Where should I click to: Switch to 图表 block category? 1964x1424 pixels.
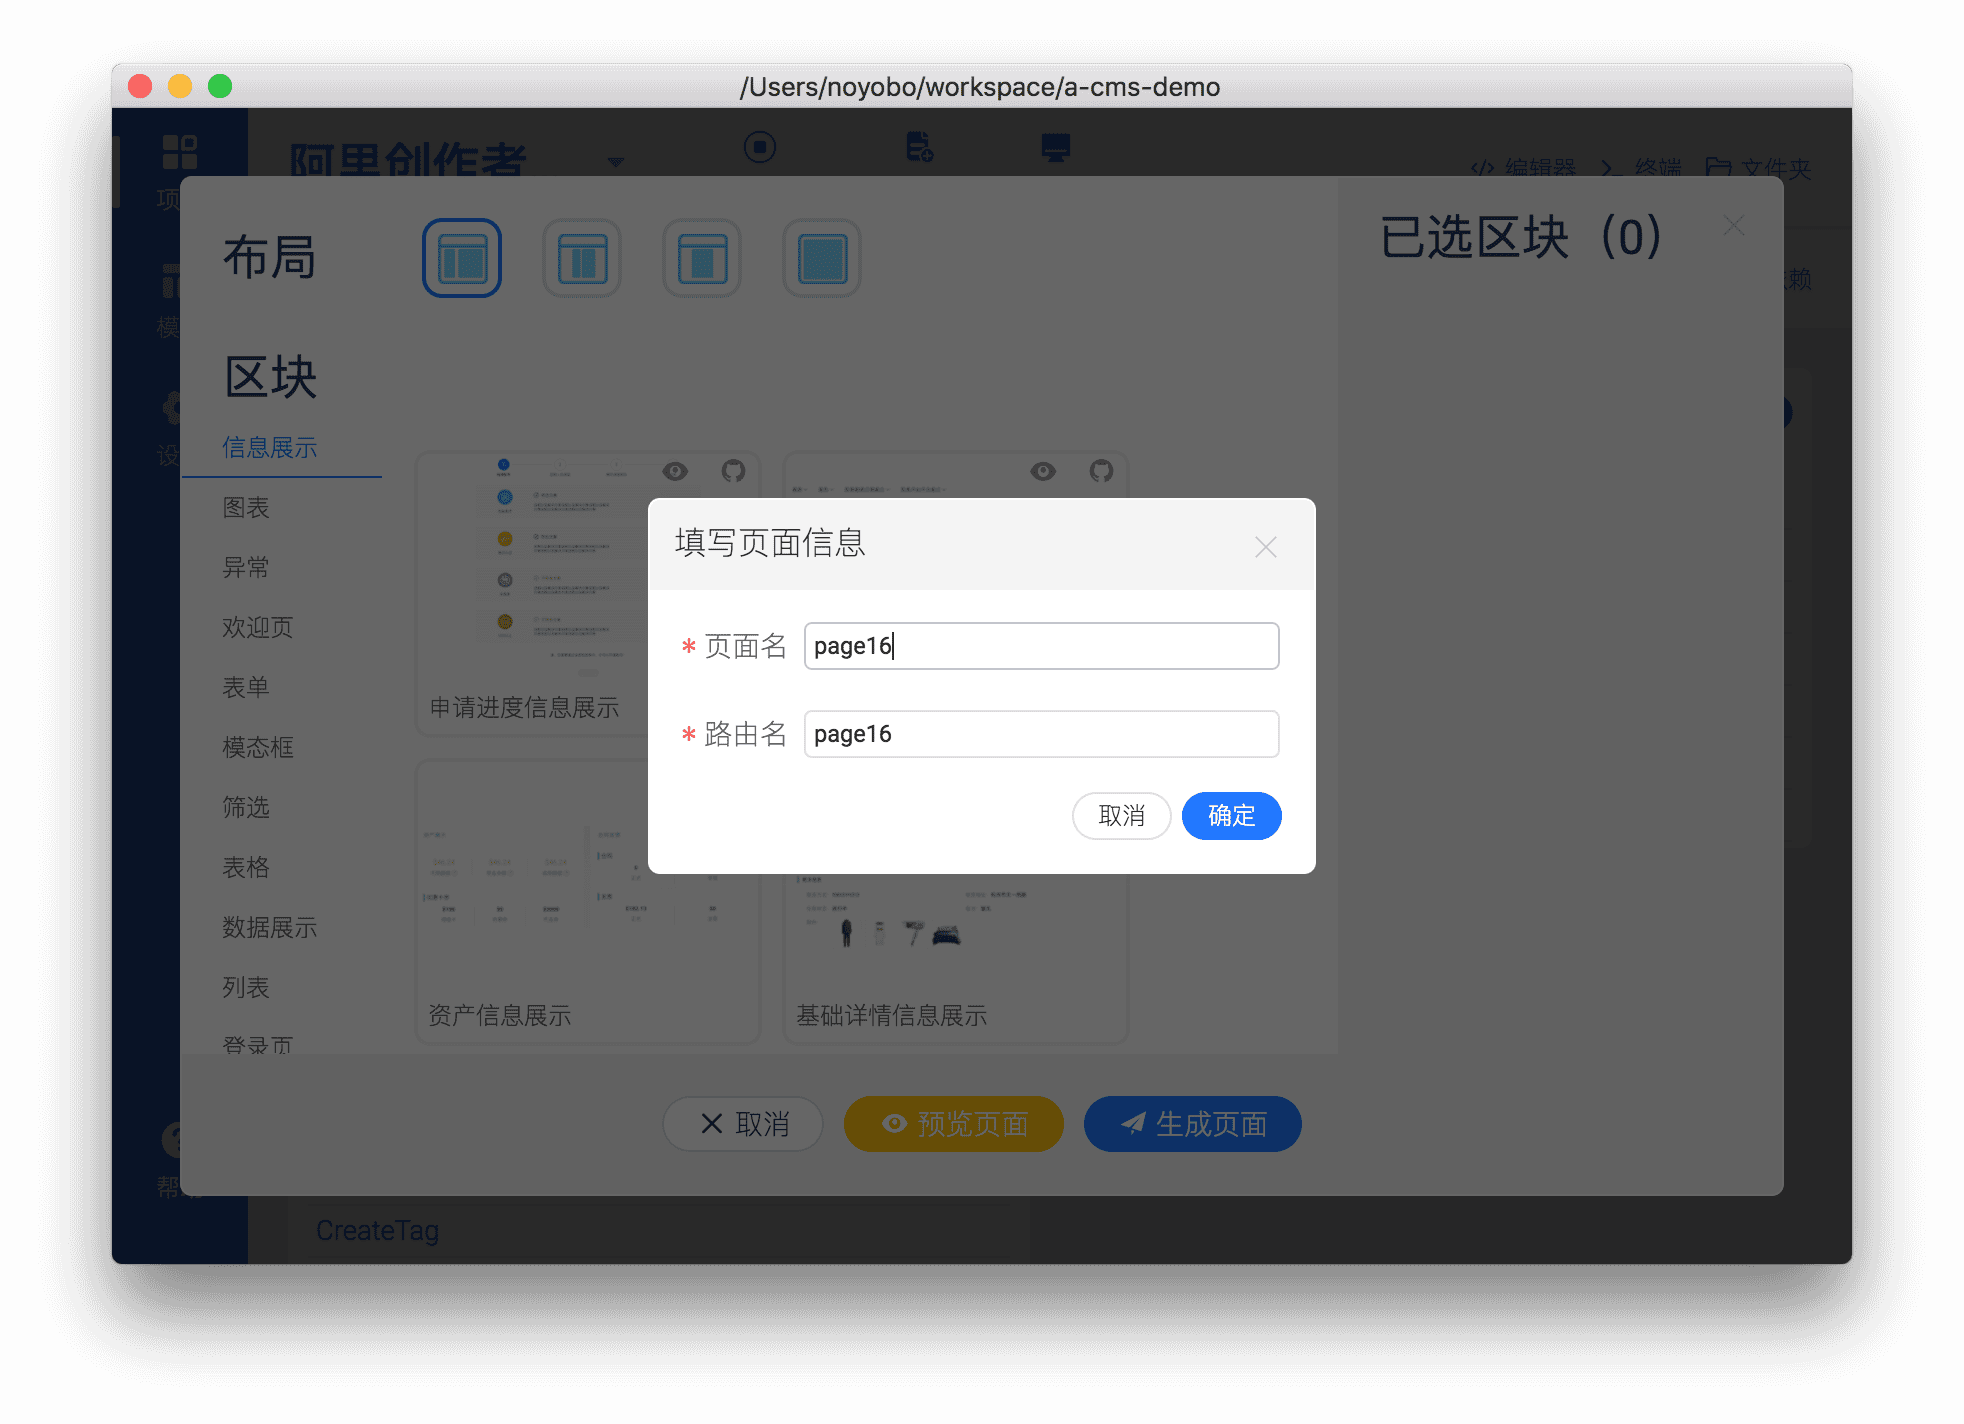[246, 508]
